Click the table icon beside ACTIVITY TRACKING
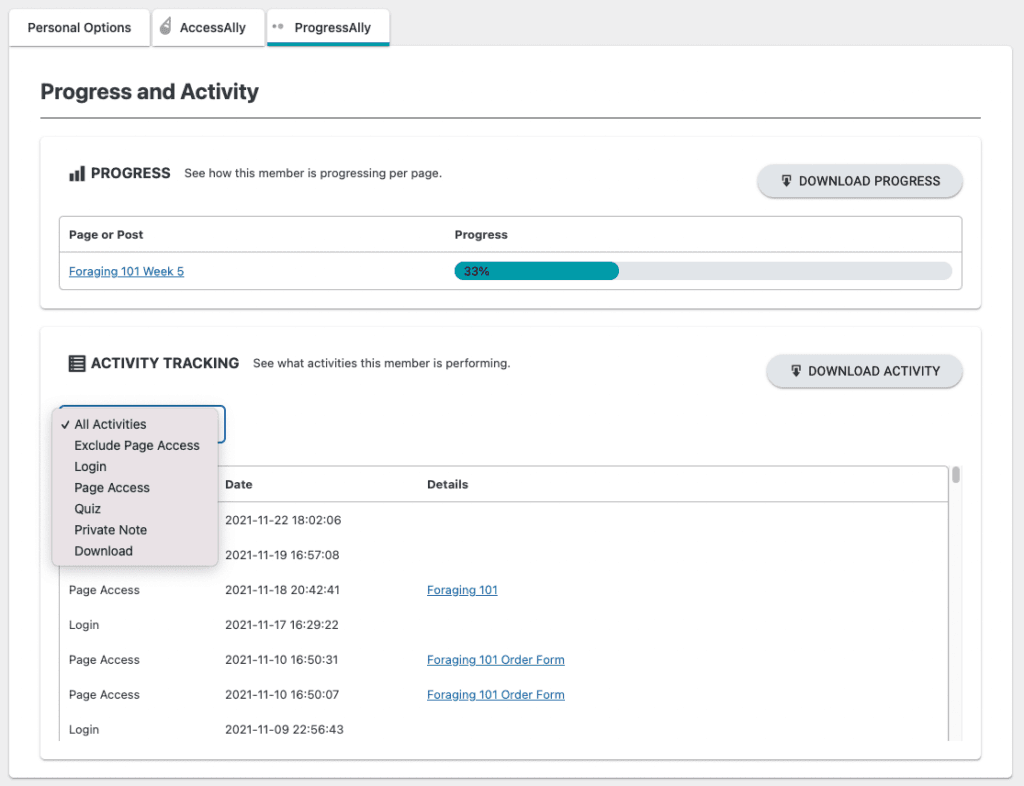 (x=77, y=363)
